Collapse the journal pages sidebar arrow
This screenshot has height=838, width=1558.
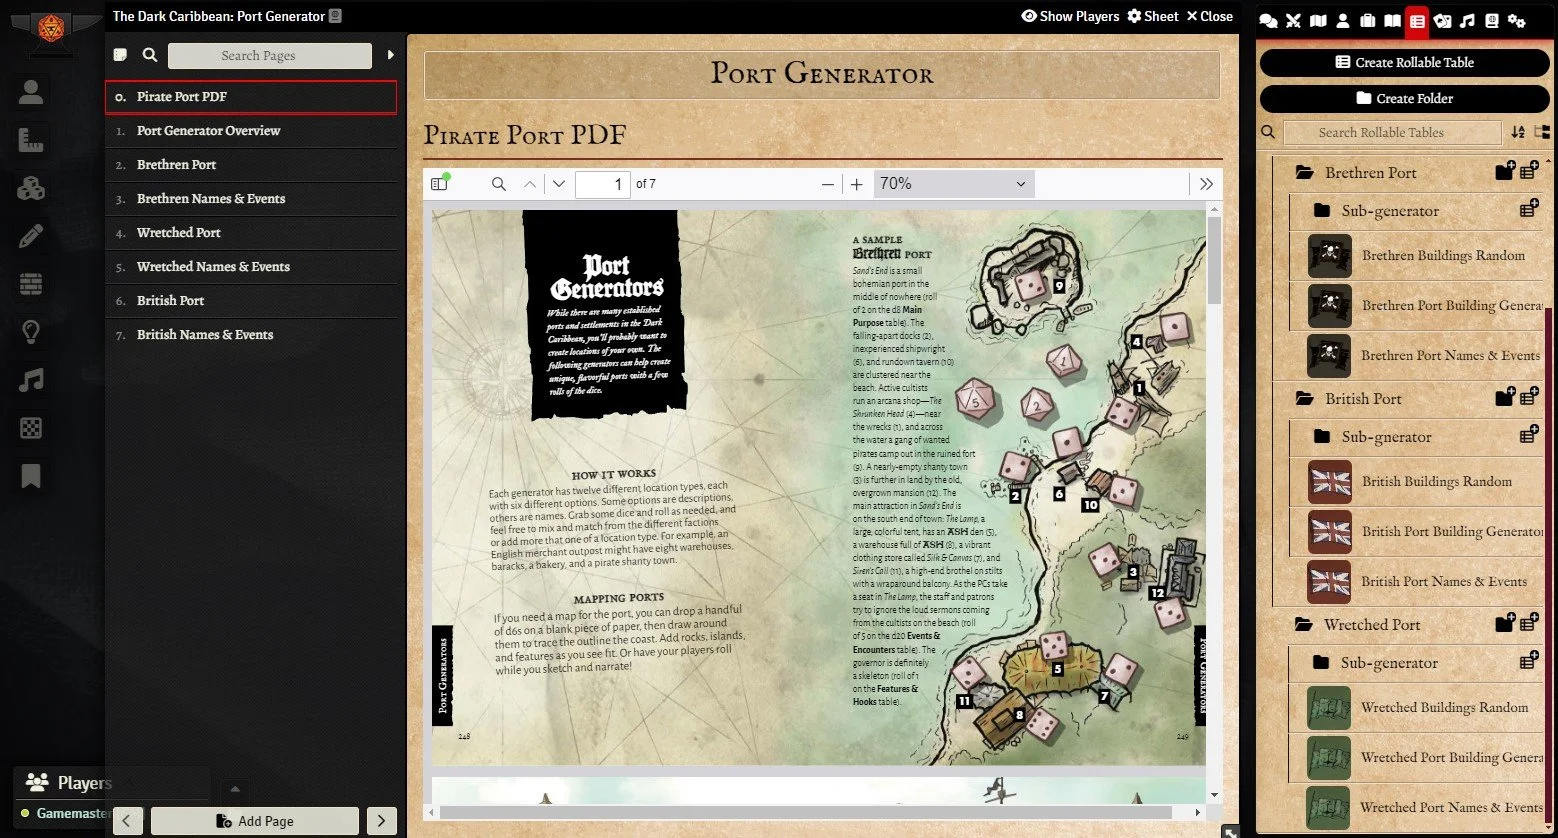coord(390,56)
